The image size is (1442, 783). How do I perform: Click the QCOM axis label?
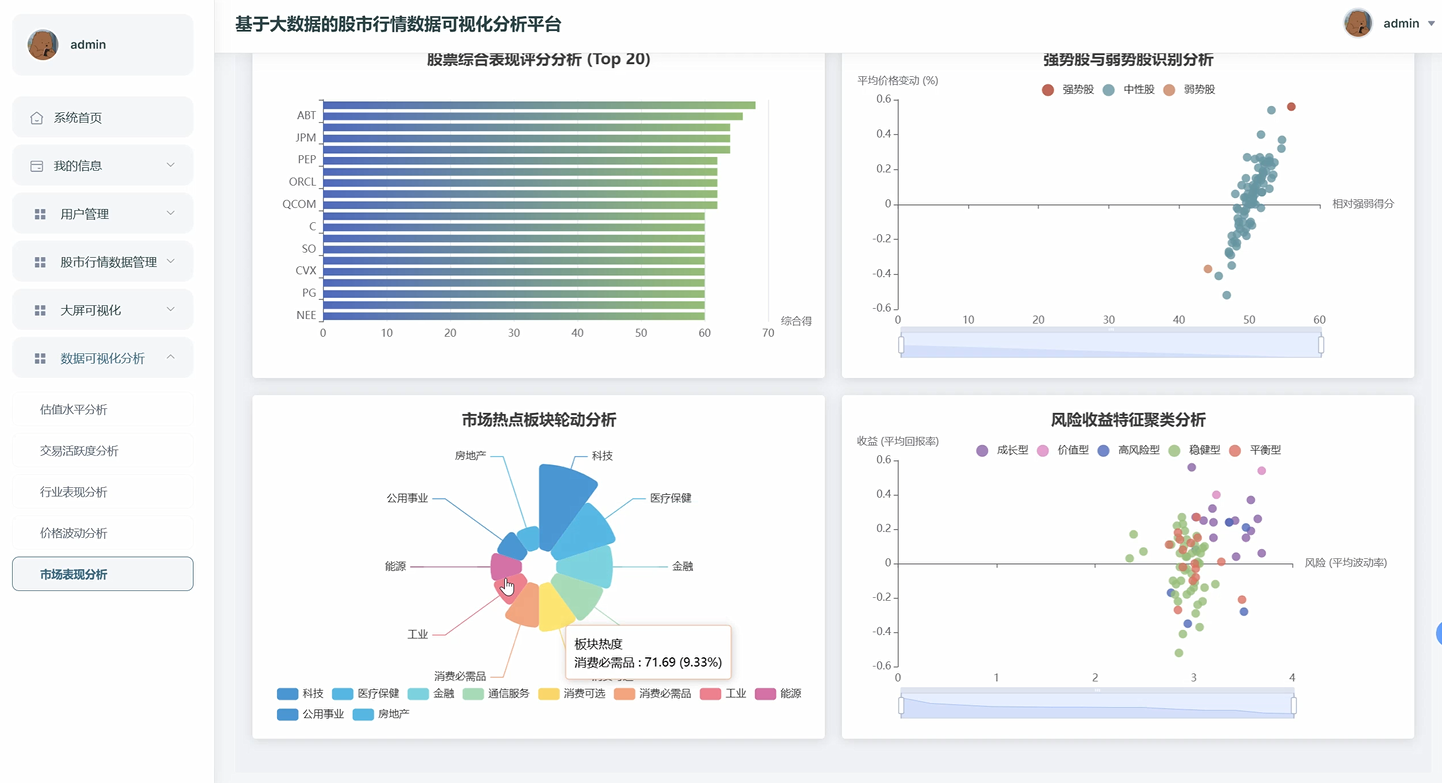tap(299, 204)
